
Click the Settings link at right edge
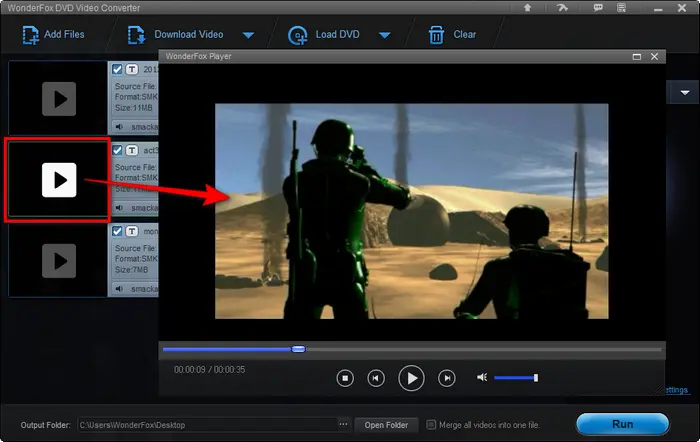[676, 390]
